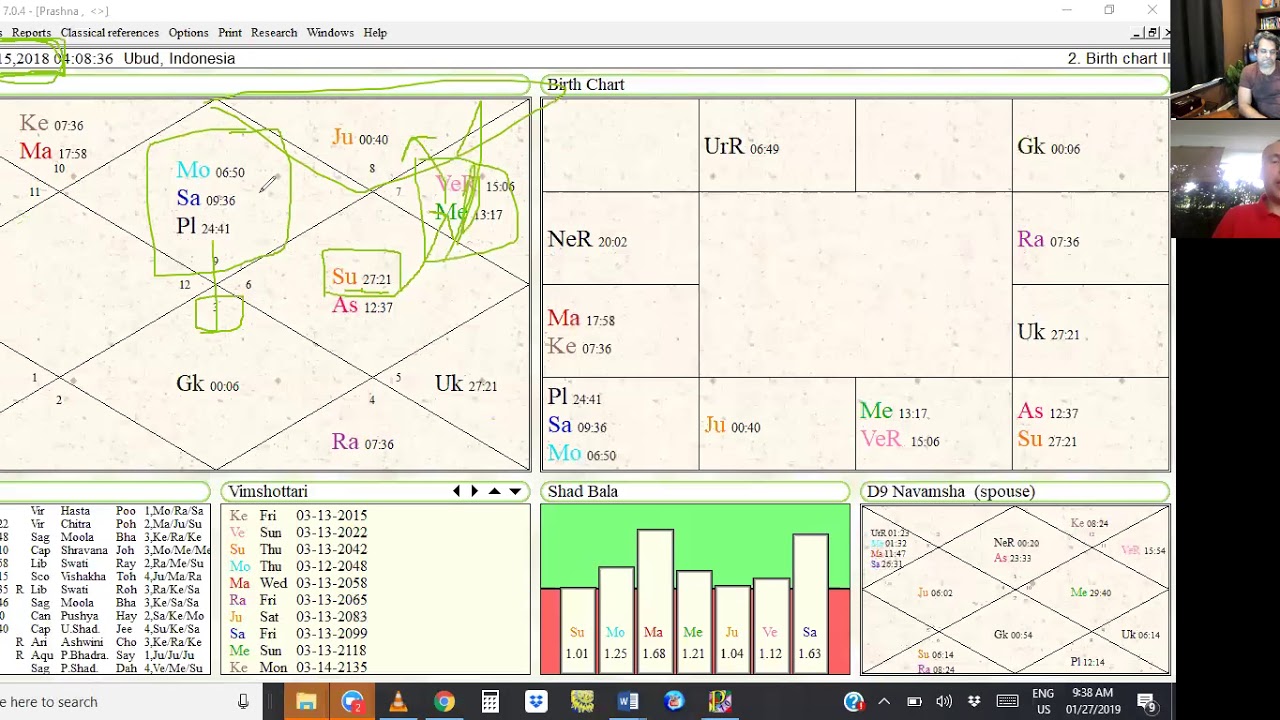The height and width of the screenshot is (720, 1280).
Task: Select the Ra Fri 03-13-2065 dasha row
Action: (x=299, y=600)
